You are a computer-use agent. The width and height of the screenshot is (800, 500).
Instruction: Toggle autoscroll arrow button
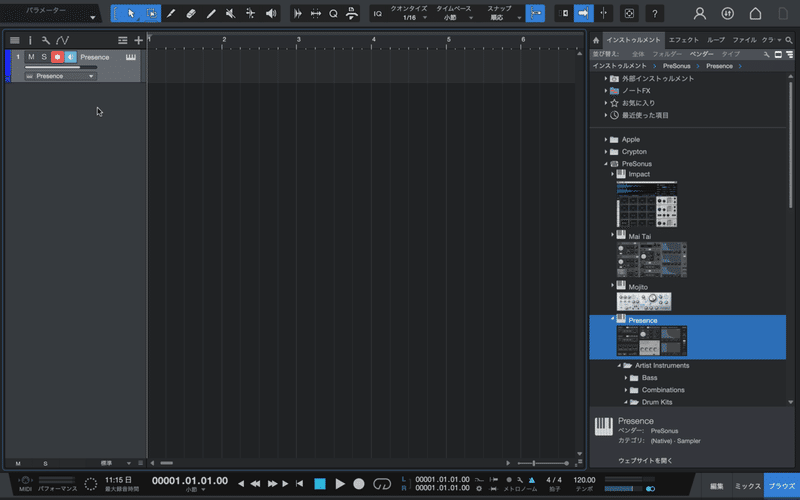pos(583,14)
